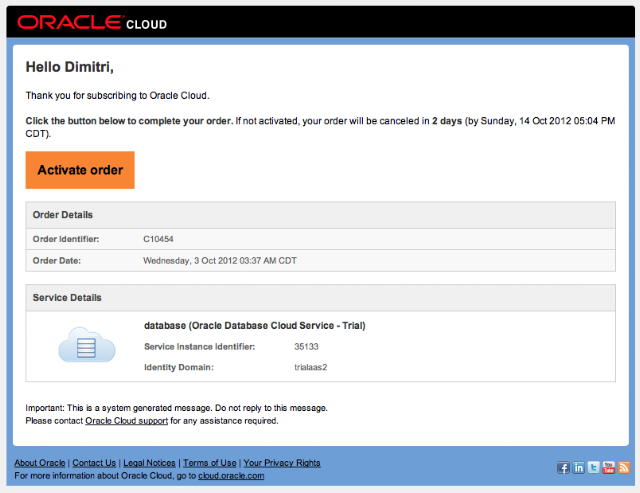The height and width of the screenshot is (493, 640).
Task: Click the Oracle Database Cloud Service - Trial title
Action: click(x=255, y=326)
